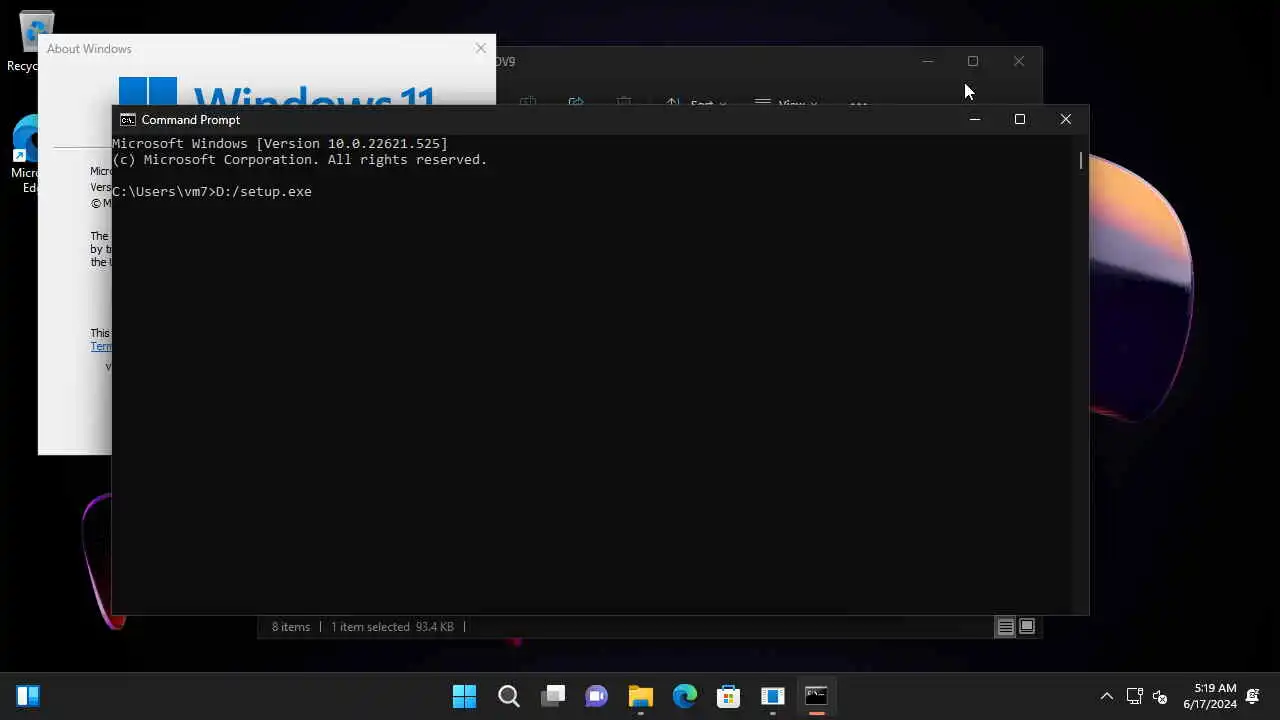Show hidden system tray icons

point(1107,696)
